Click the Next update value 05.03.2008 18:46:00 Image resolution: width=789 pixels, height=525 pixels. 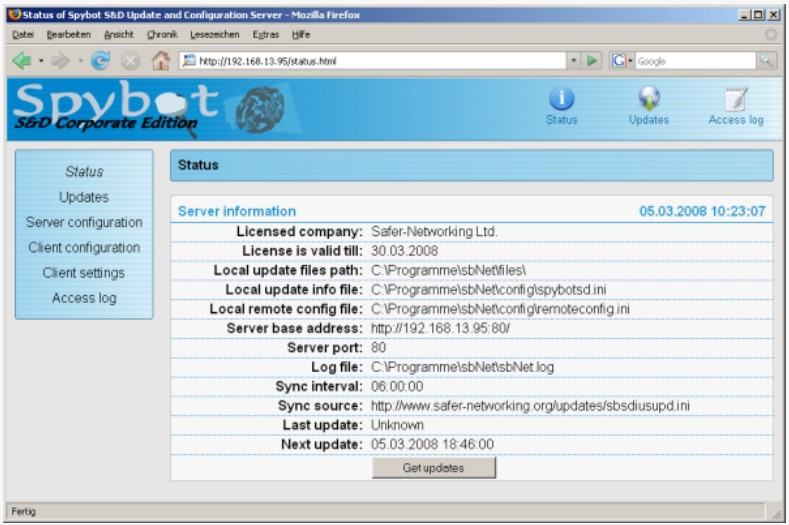coord(432,444)
